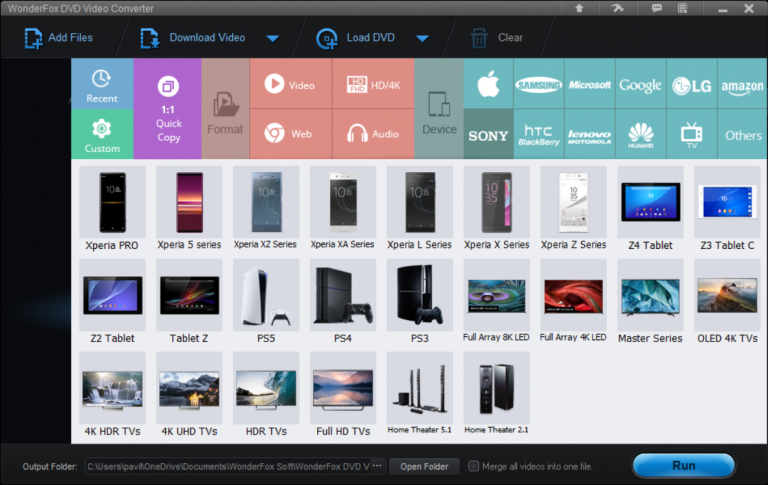The width and height of the screenshot is (768, 485).
Task: Click the Load DVD button
Action: coord(356,38)
